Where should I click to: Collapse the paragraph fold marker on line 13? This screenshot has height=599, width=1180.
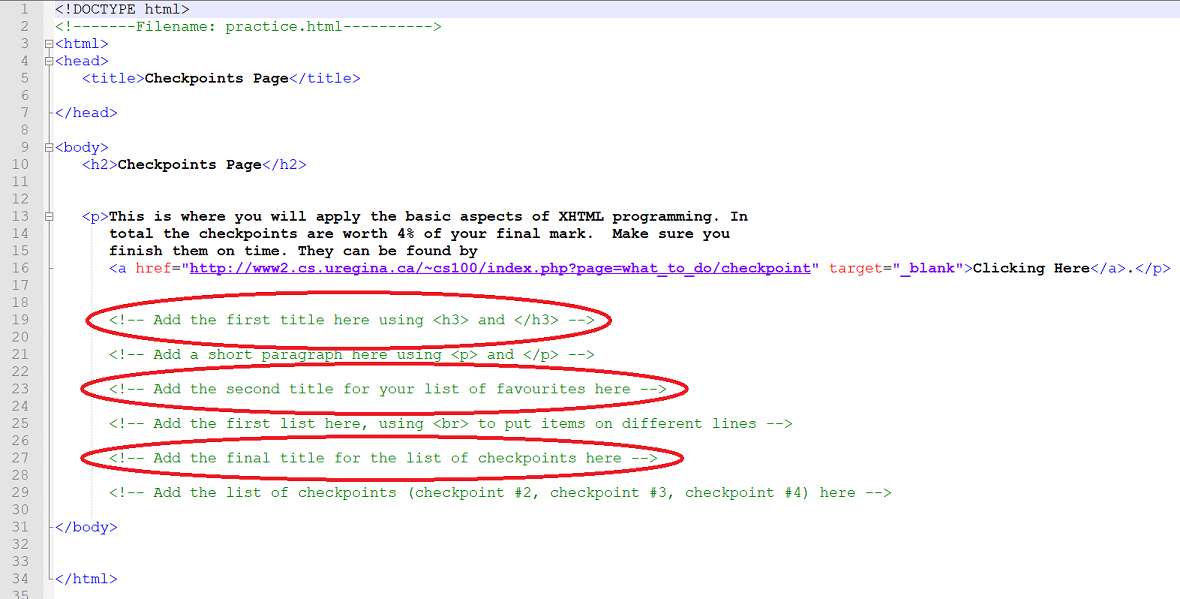[x=49, y=217]
